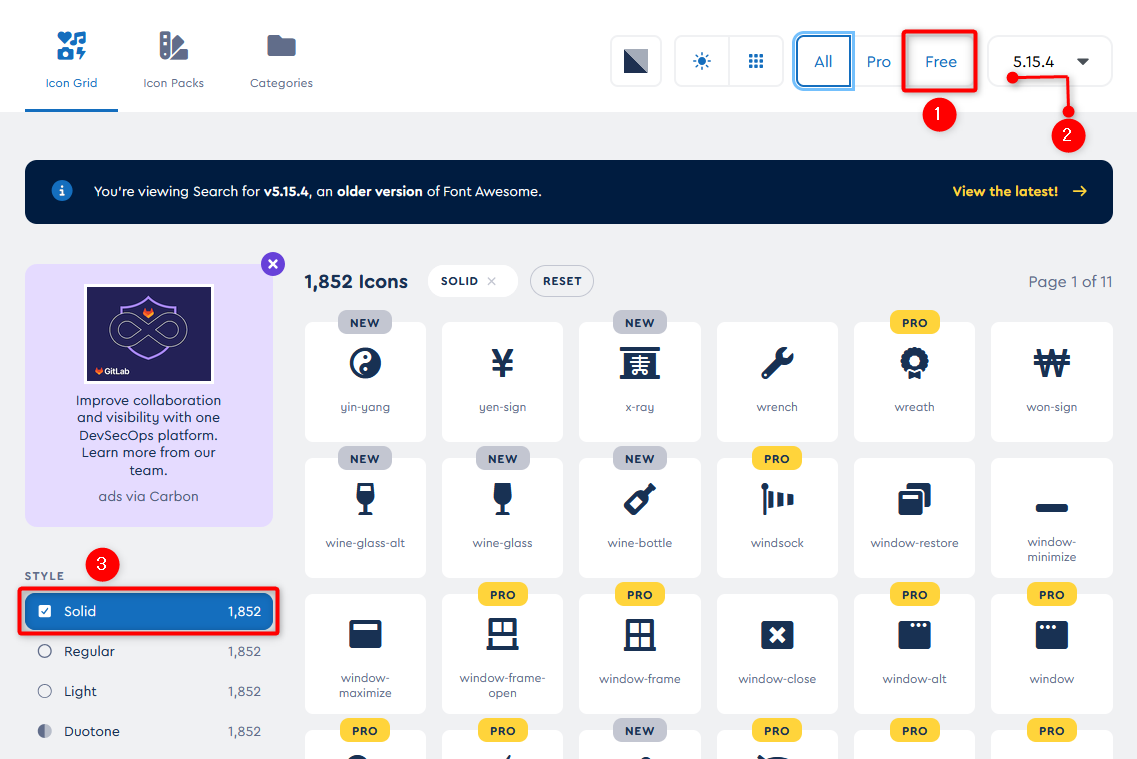The width and height of the screenshot is (1137, 759).
Task: Select the Free filter
Action: [x=940, y=62]
